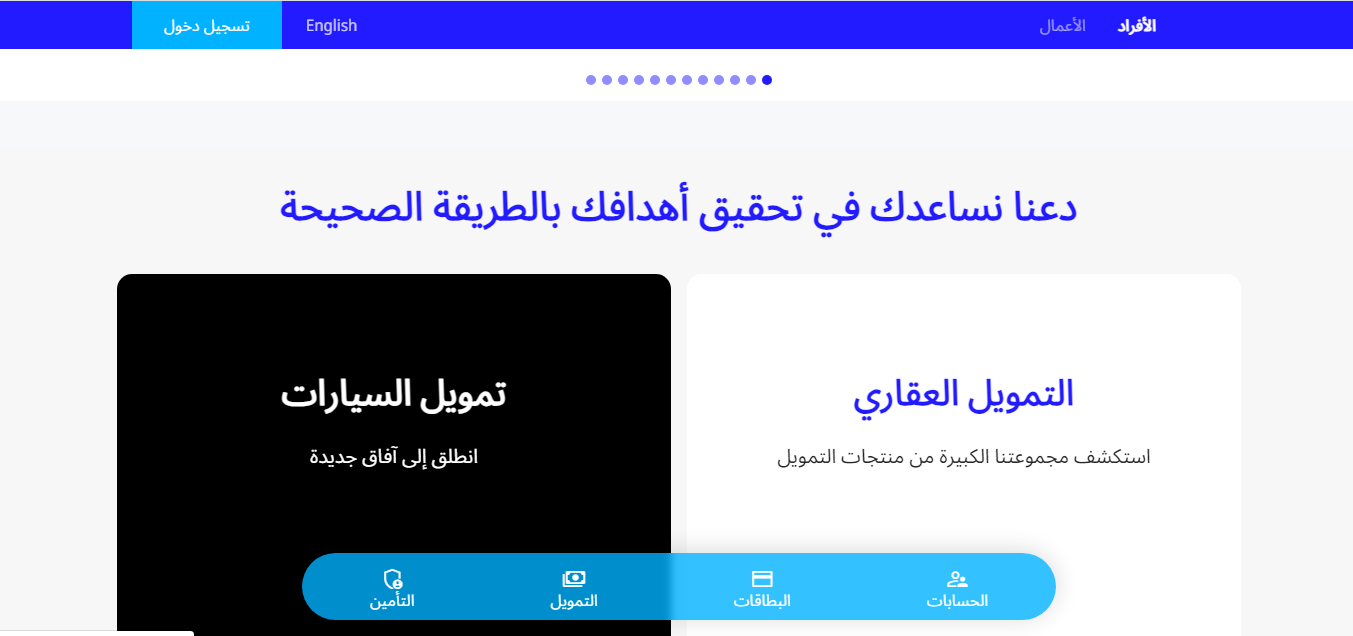Open the التمويل label in bottom navigation

pos(574,601)
